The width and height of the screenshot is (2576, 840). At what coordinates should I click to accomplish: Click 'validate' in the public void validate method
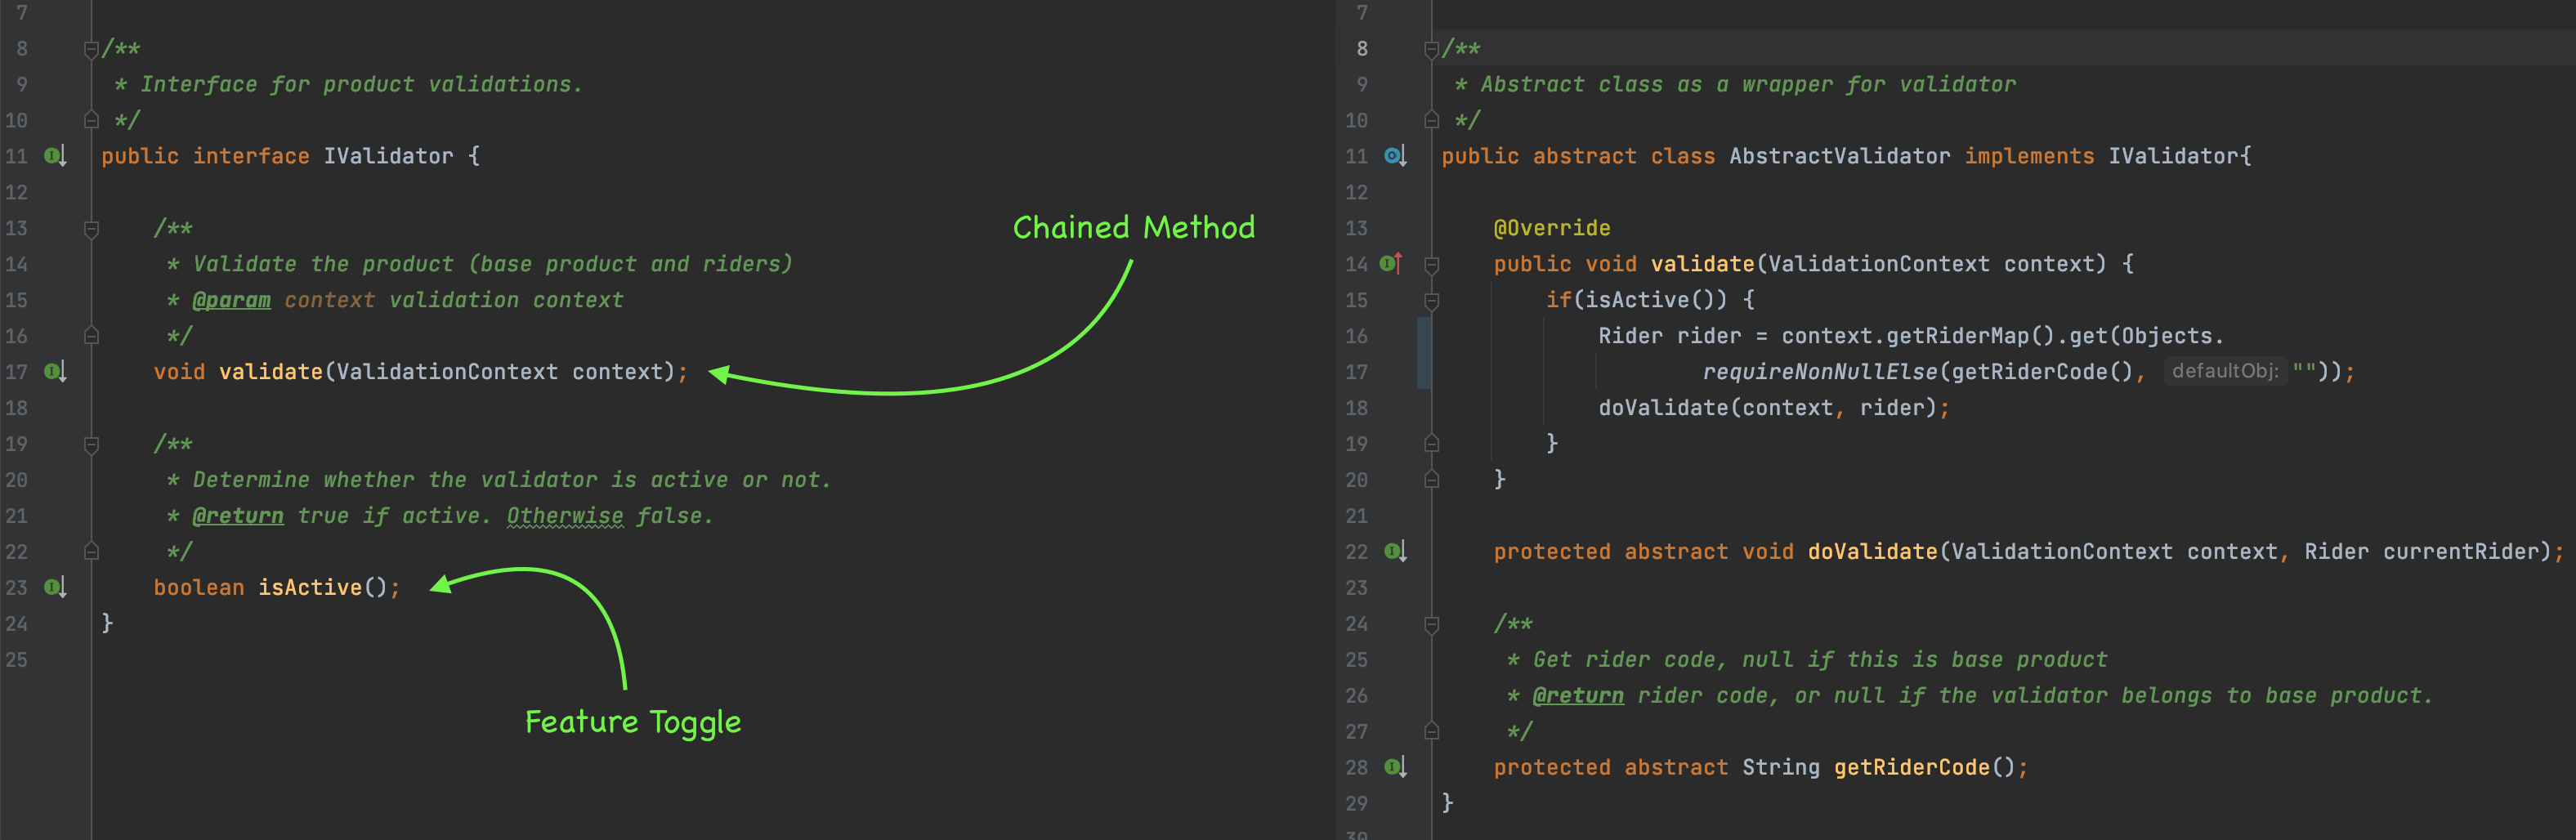[1703, 264]
